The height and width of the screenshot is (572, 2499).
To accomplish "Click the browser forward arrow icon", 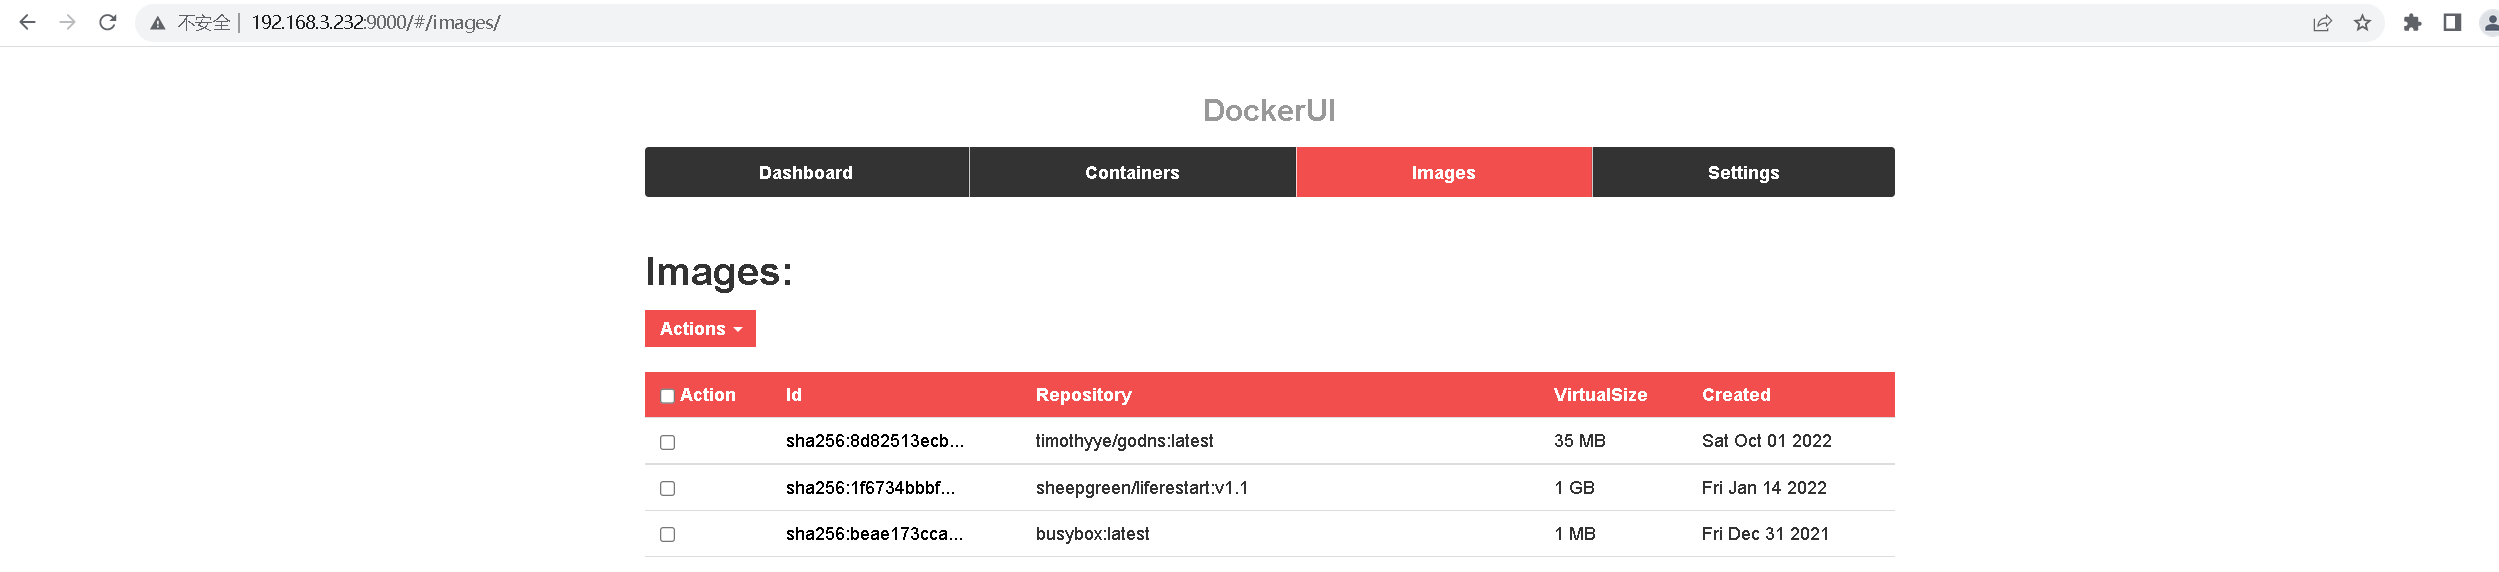I will [x=68, y=22].
